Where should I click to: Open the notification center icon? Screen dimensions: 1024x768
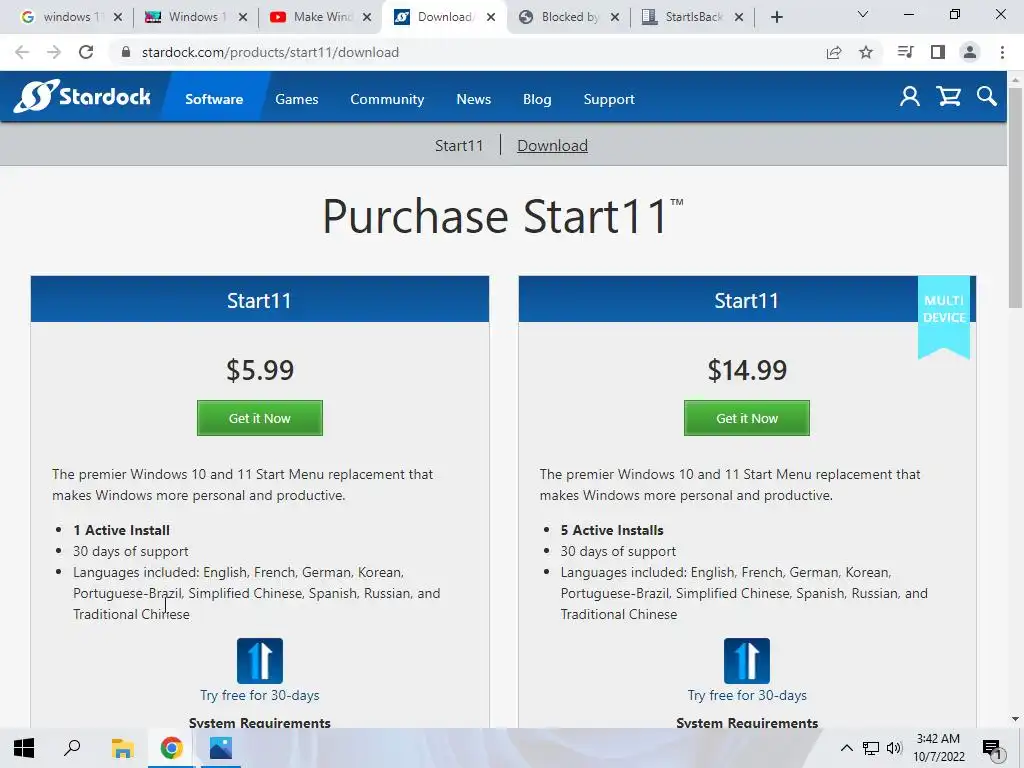pos(992,748)
